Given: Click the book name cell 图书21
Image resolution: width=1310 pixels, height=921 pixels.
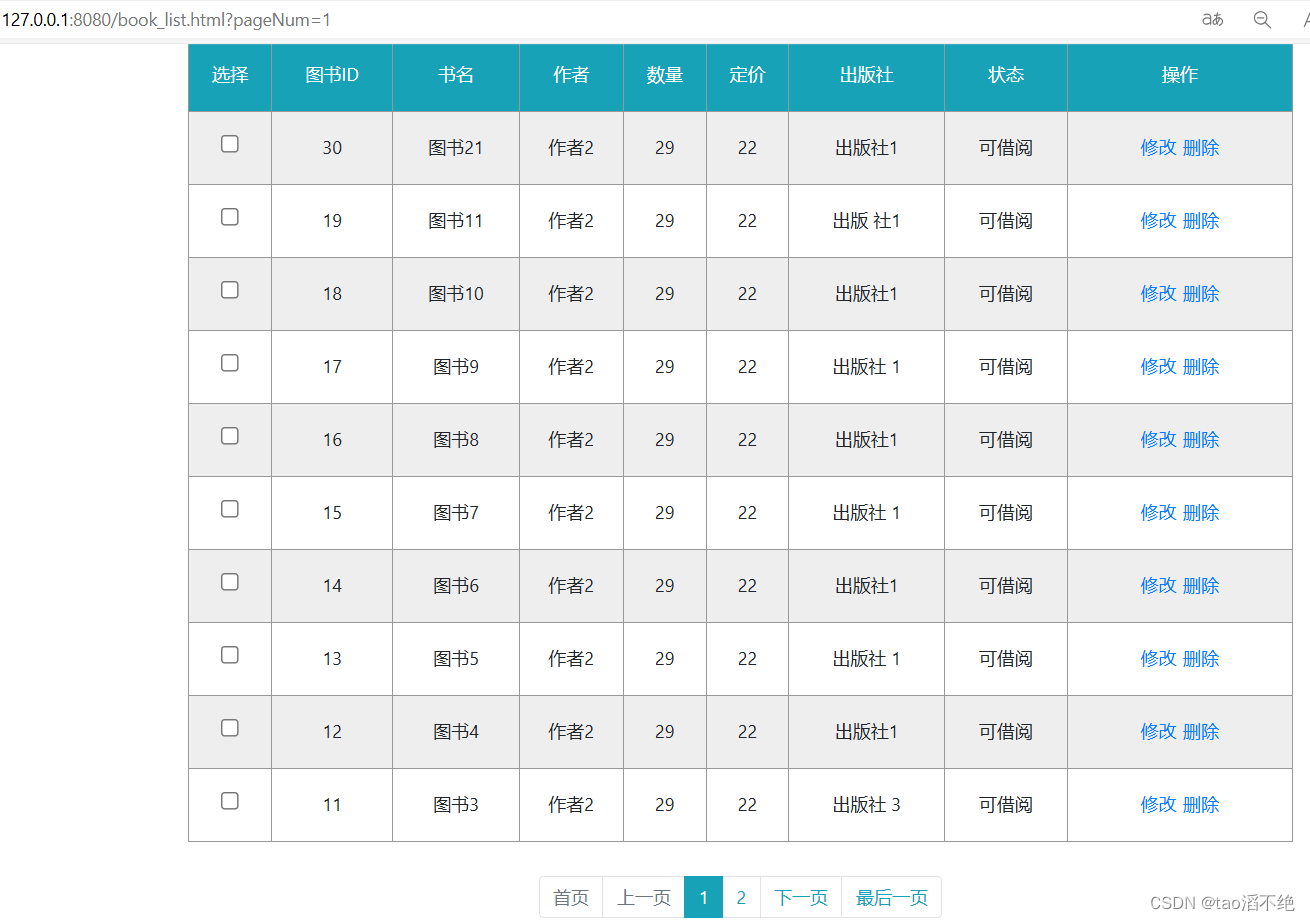Looking at the screenshot, I should point(456,148).
